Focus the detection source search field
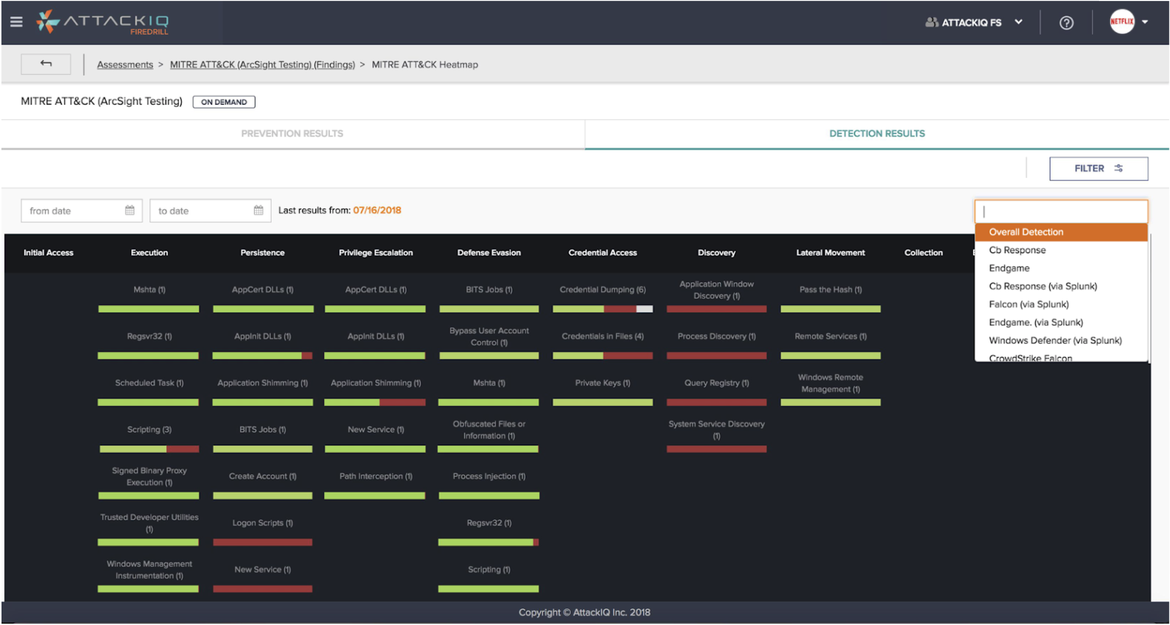 click(x=1060, y=211)
